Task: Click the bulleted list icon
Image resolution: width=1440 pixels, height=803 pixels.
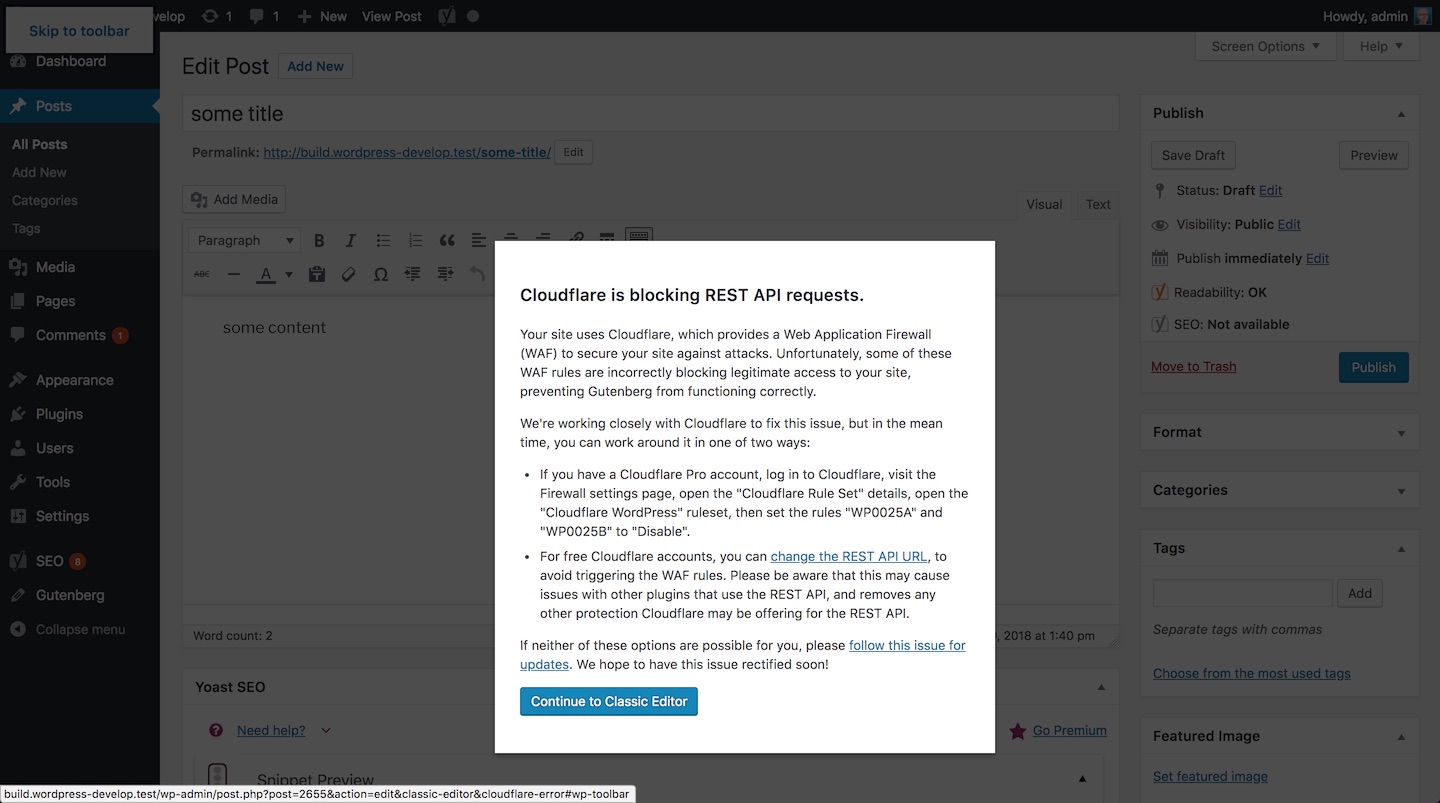Action: pos(383,240)
